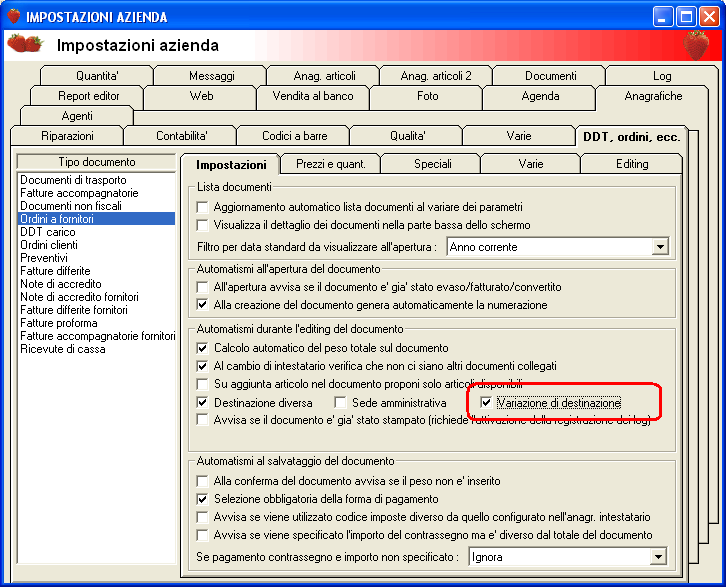Click the strawberries logo beside Impostazioni azienda

[x=25, y=43]
